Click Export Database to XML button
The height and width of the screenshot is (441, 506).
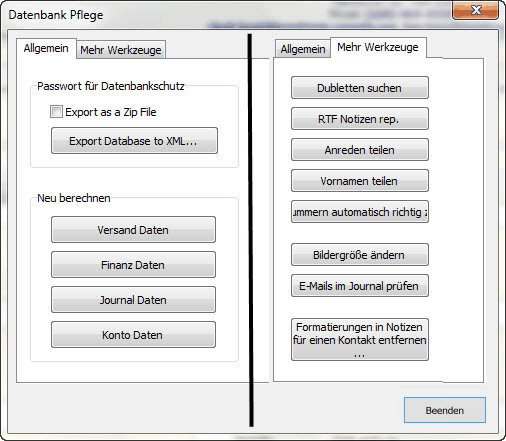(134, 141)
